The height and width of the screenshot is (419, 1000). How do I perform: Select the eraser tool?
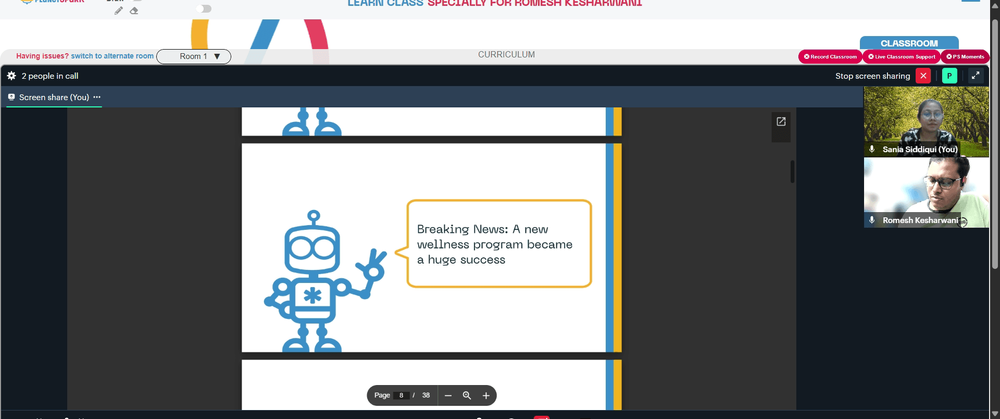tap(134, 11)
